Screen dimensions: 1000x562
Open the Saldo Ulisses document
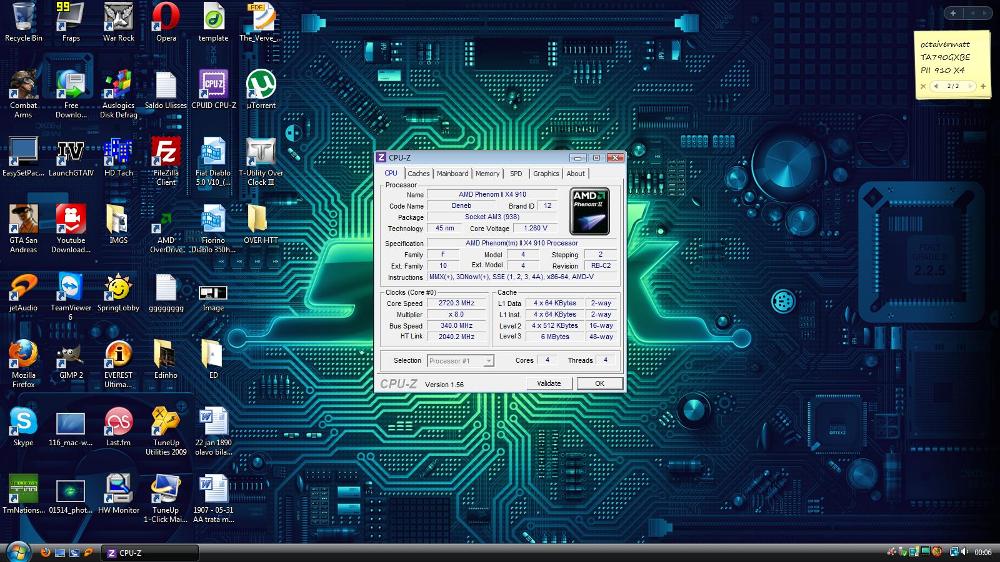pos(166,89)
